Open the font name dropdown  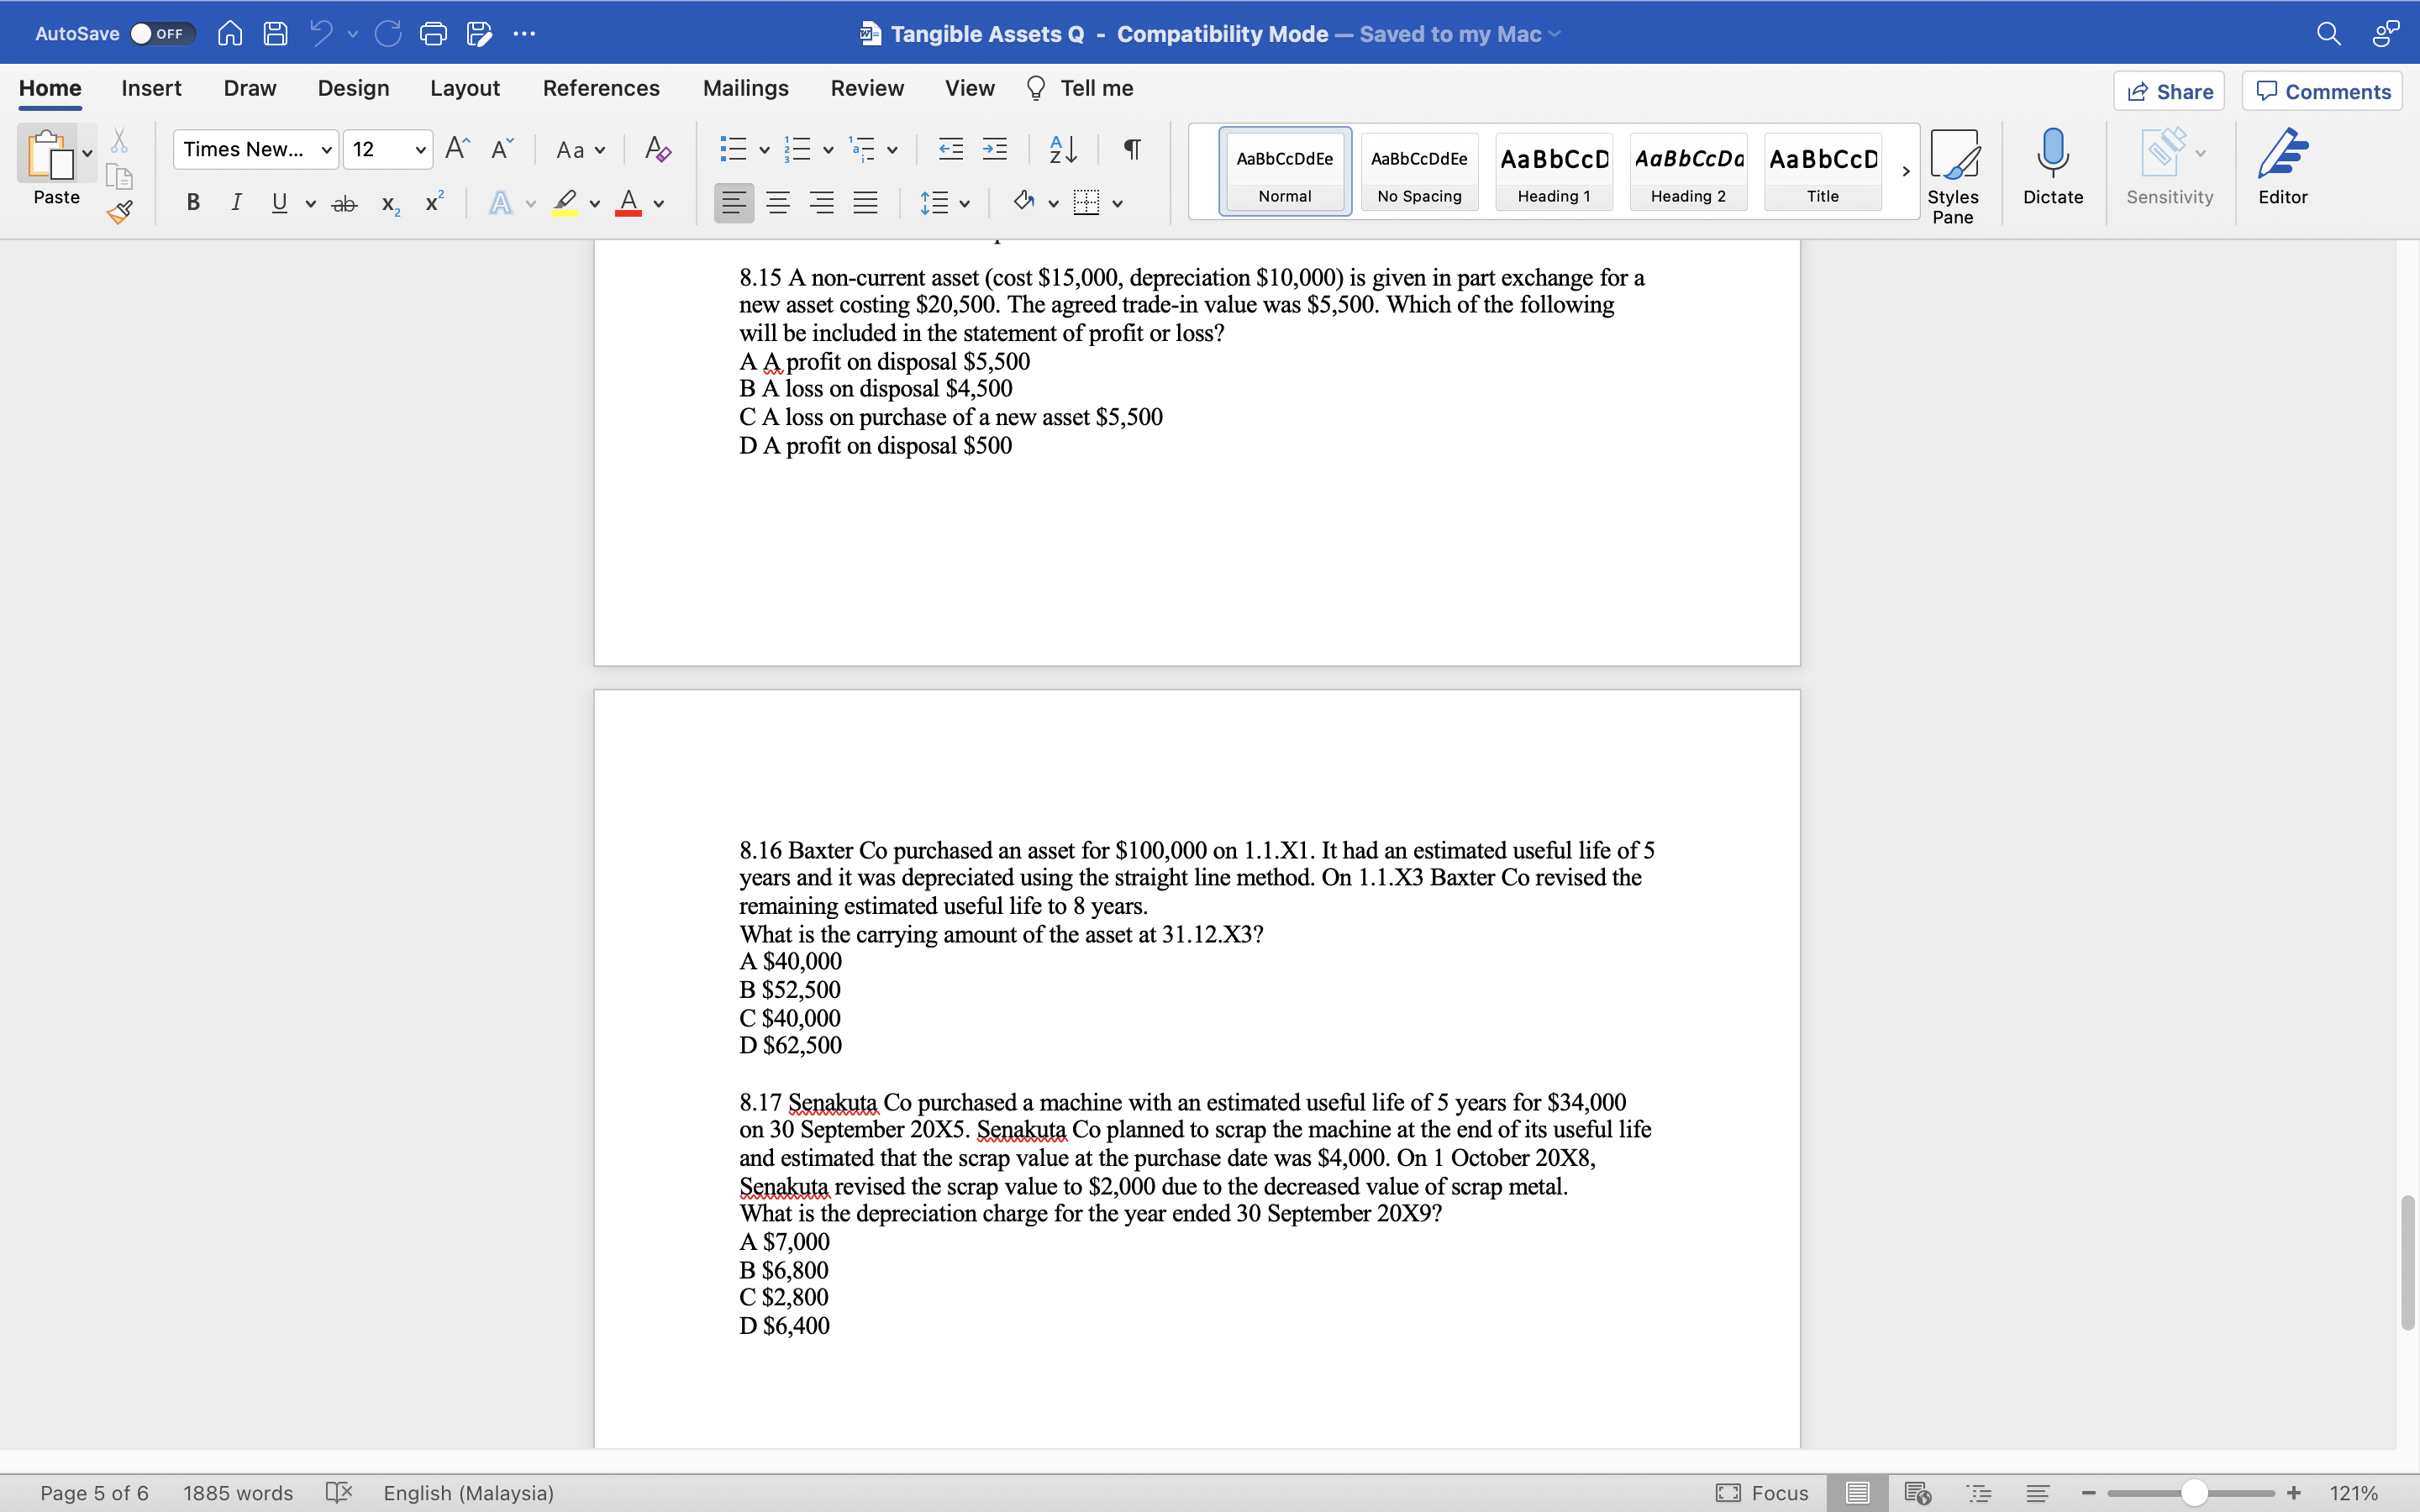point(326,150)
